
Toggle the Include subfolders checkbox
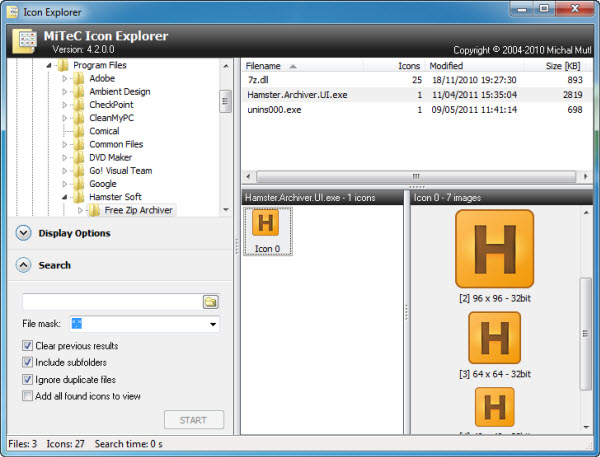28,363
